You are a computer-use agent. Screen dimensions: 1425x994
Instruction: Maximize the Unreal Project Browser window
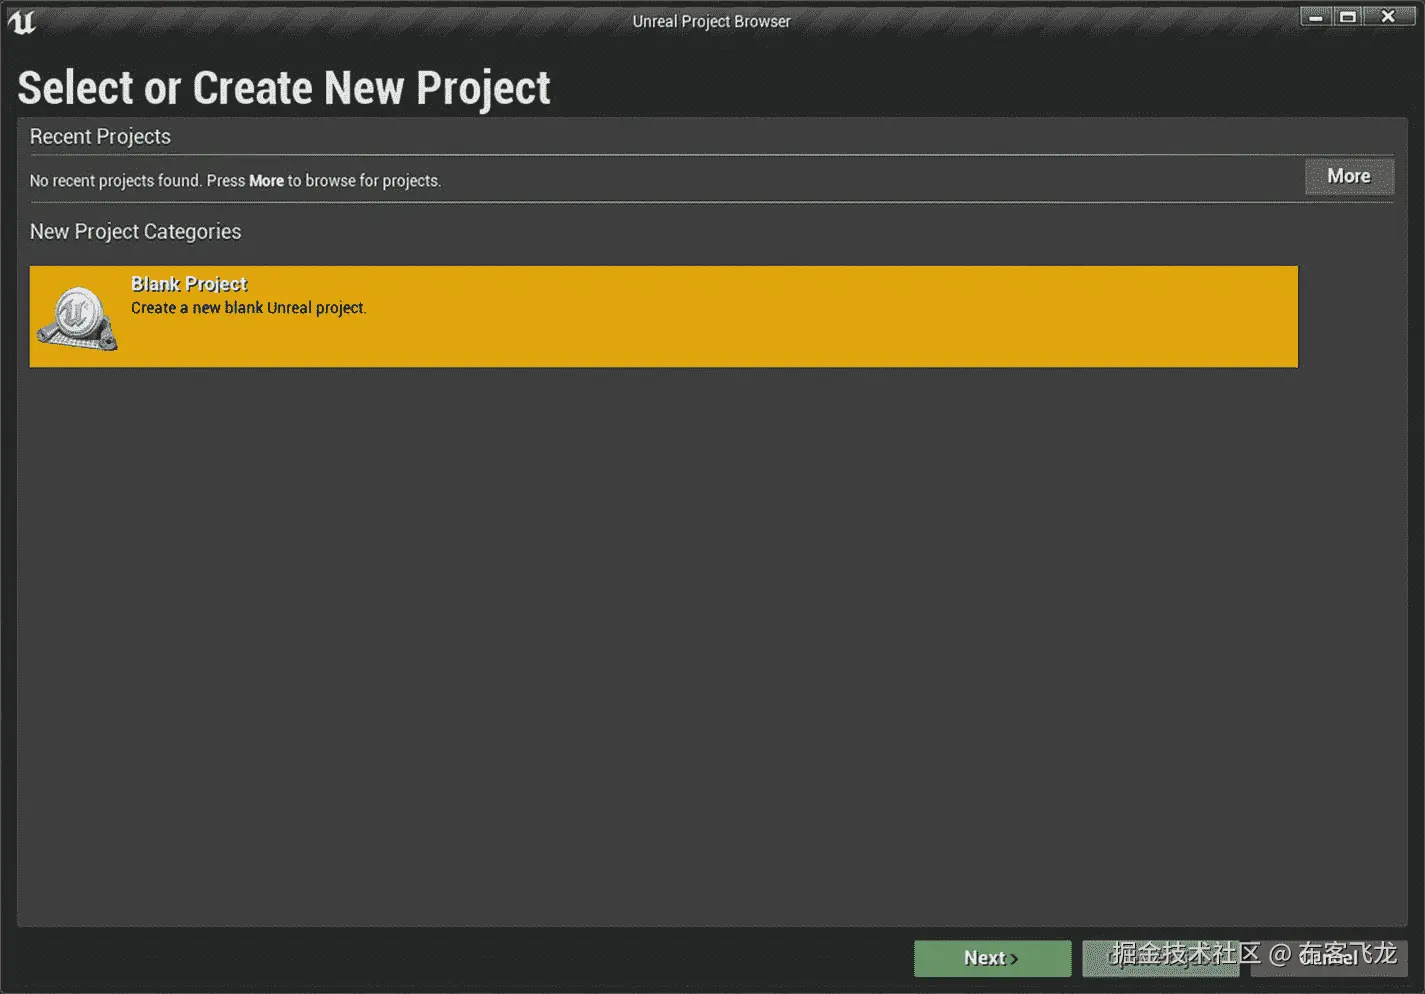(x=1348, y=16)
